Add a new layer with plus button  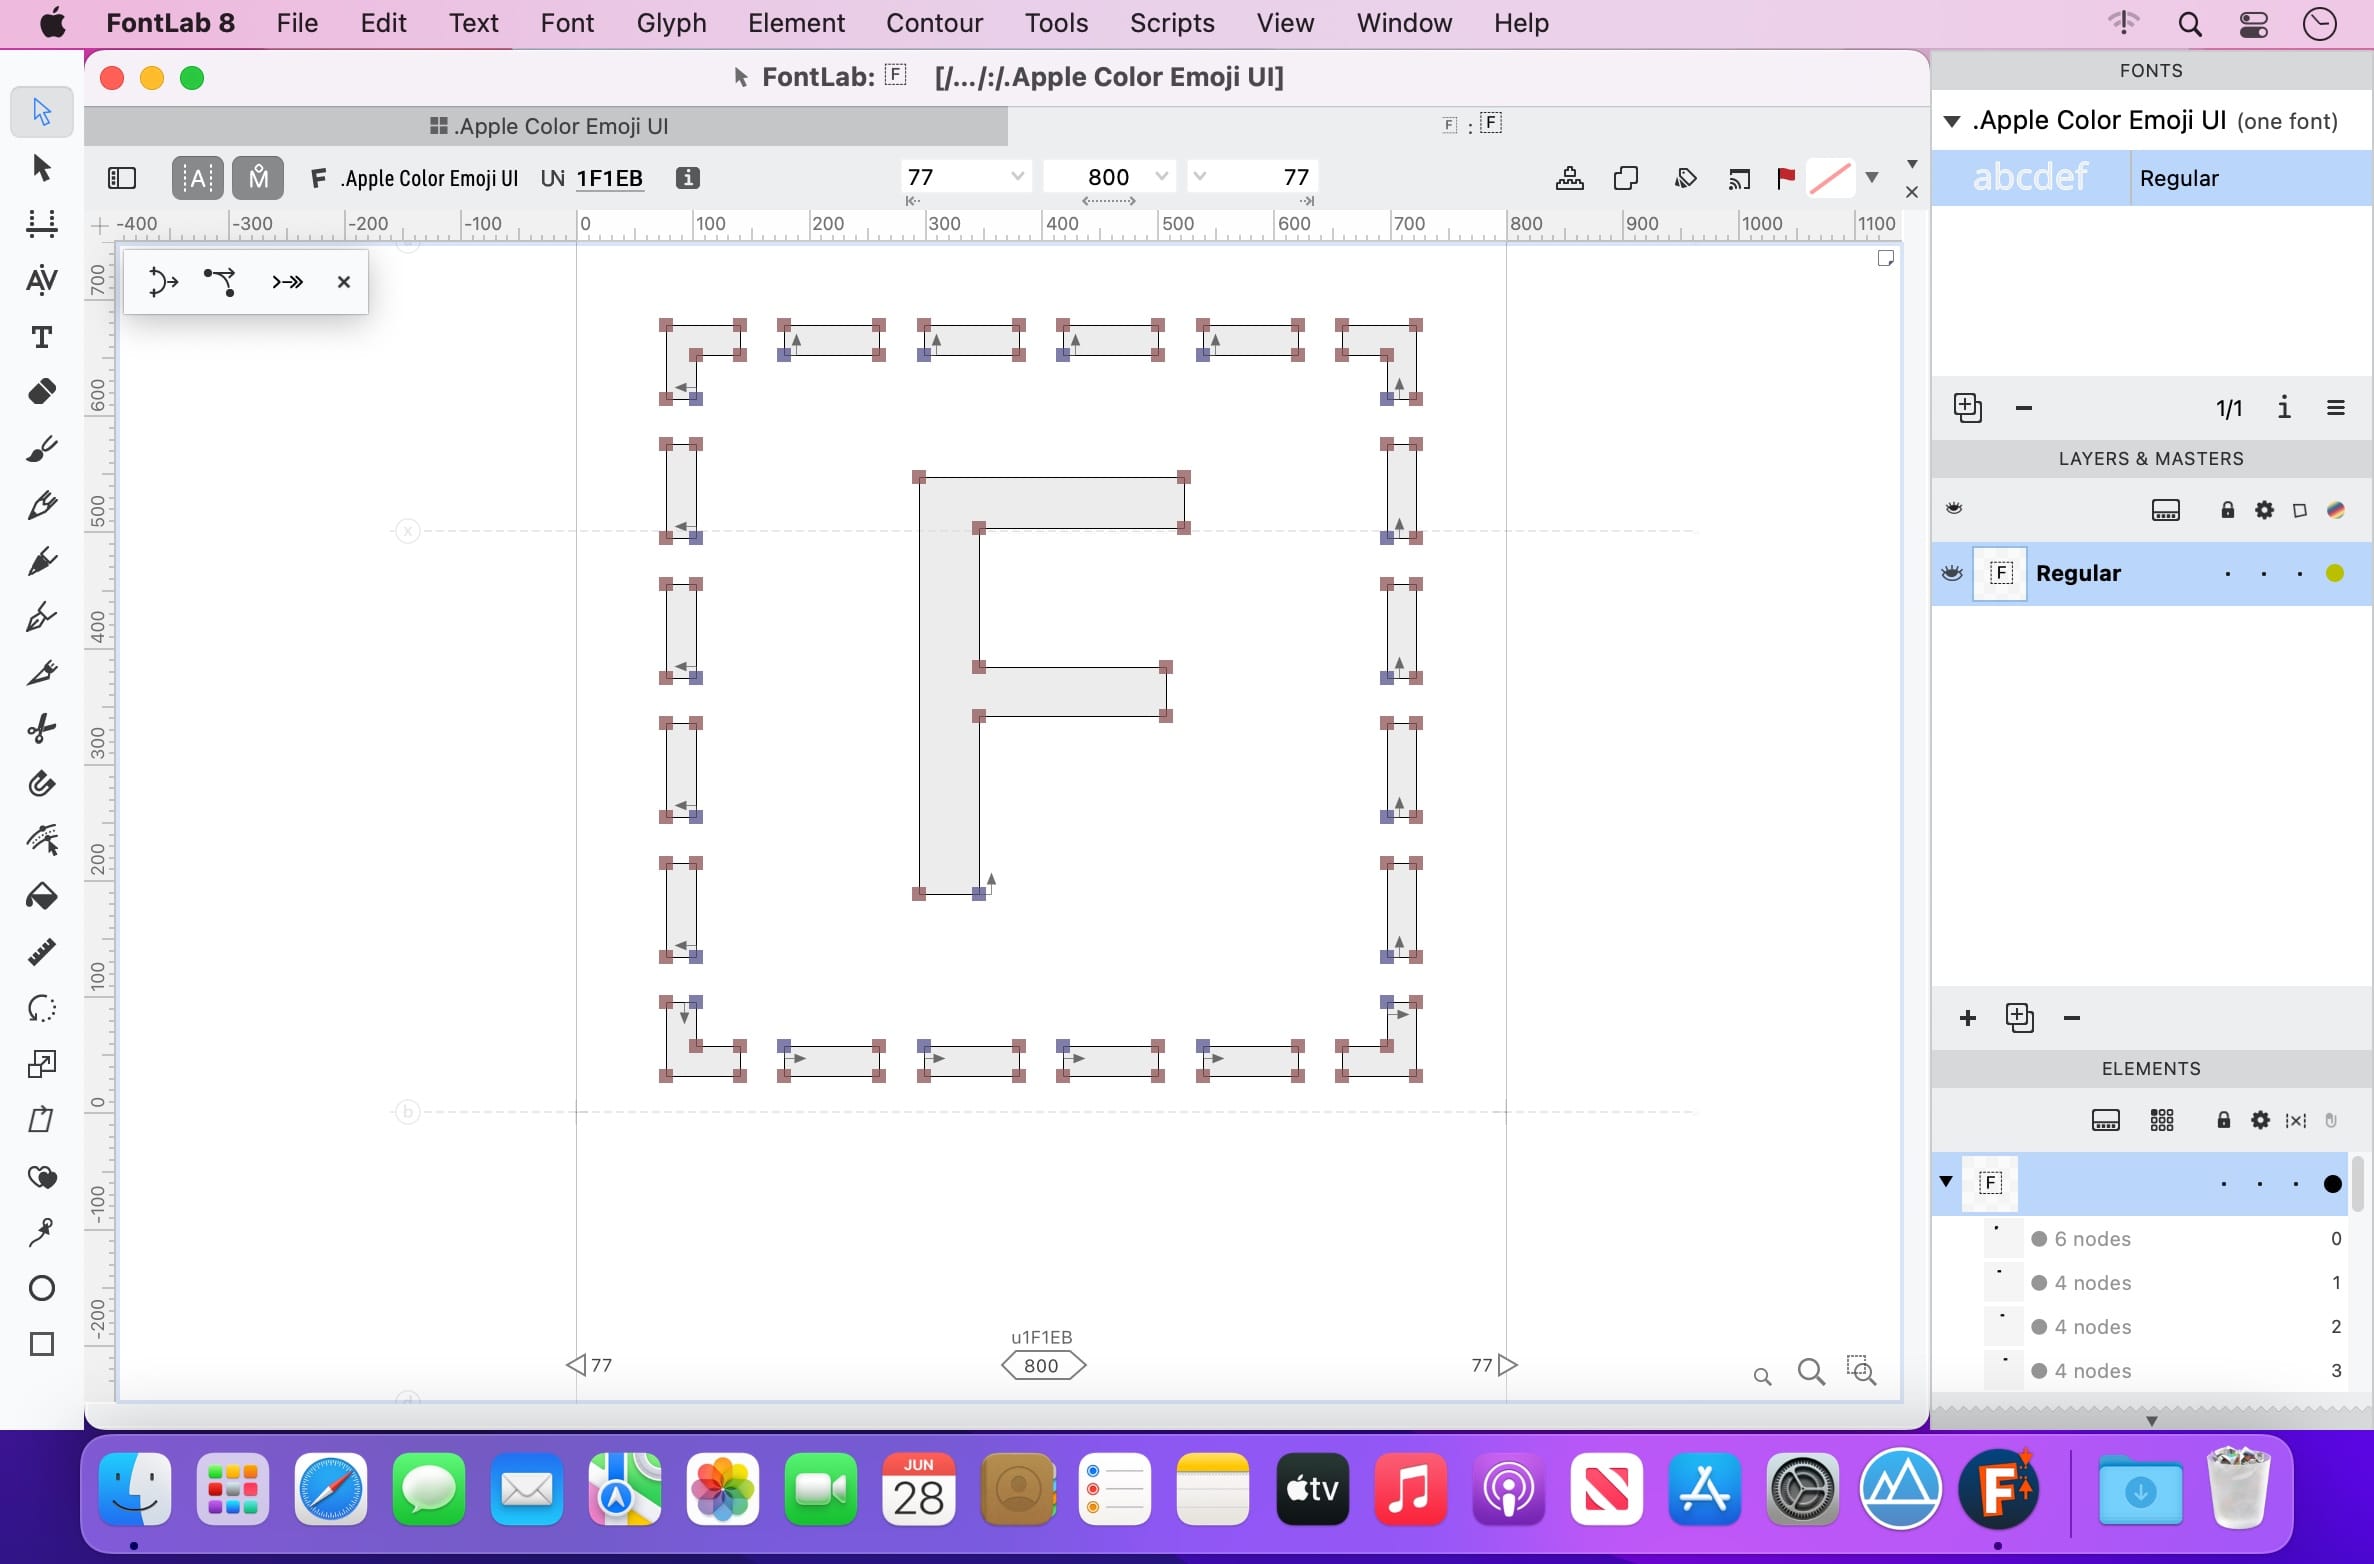[x=1967, y=1018]
